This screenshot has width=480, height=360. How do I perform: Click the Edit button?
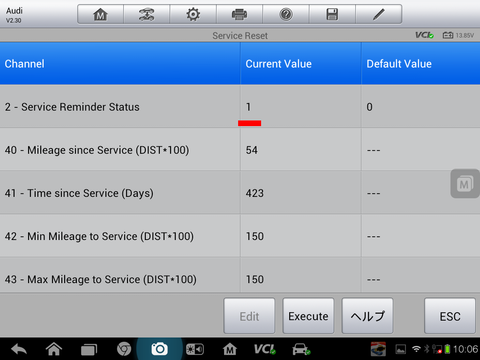pos(249,316)
